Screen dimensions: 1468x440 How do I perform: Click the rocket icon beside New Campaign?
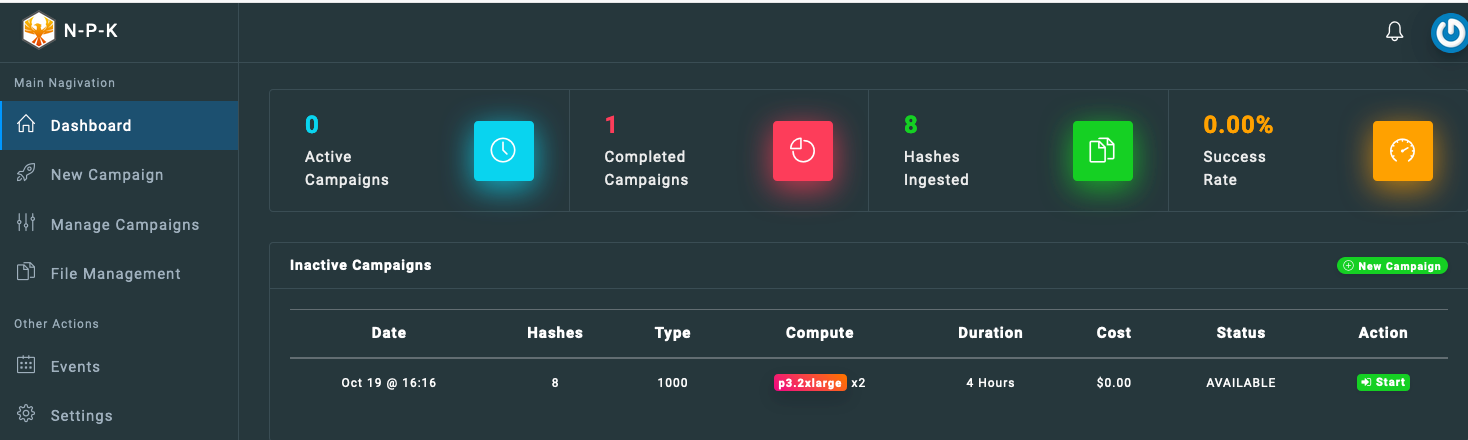[x=27, y=174]
